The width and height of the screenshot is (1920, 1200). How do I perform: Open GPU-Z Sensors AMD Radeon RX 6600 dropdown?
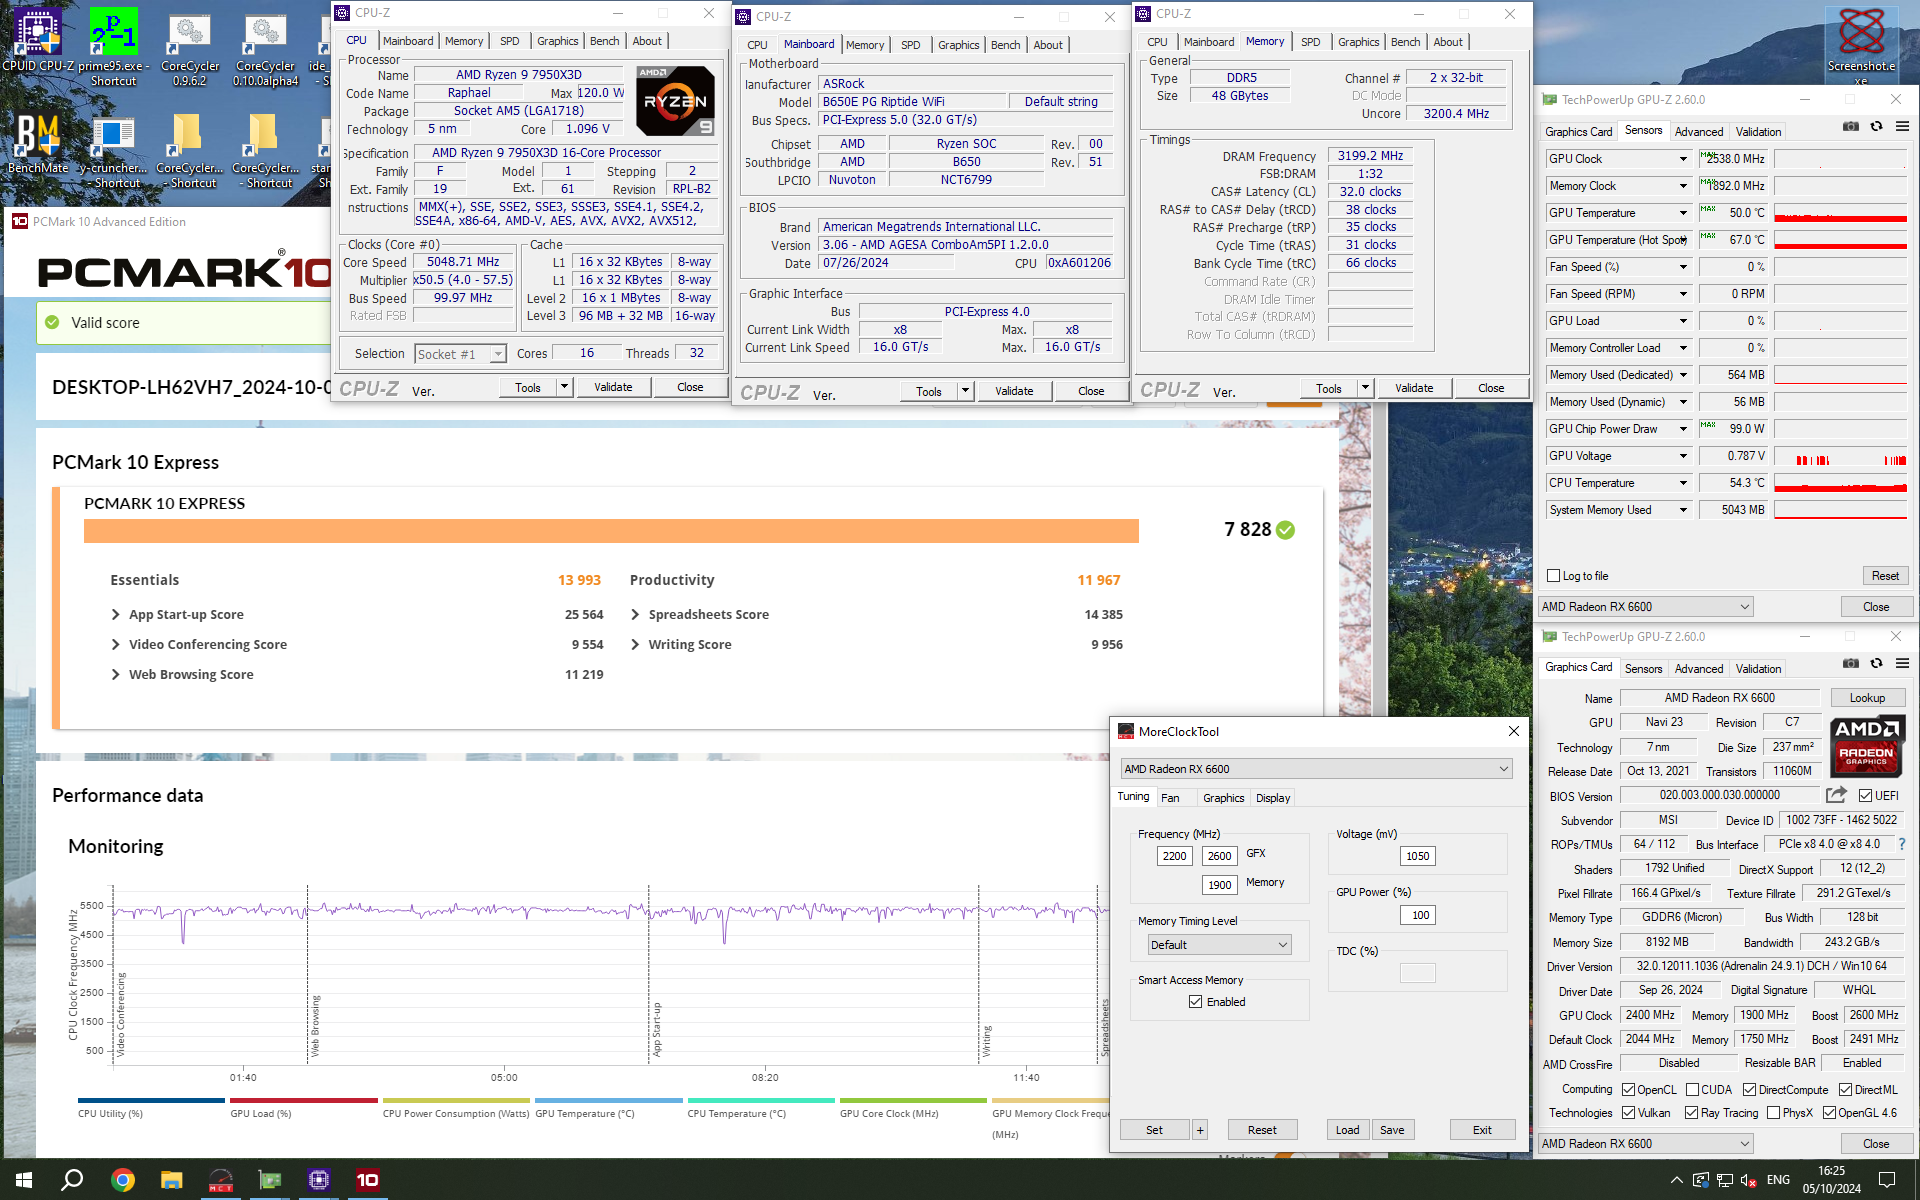[1646, 607]
